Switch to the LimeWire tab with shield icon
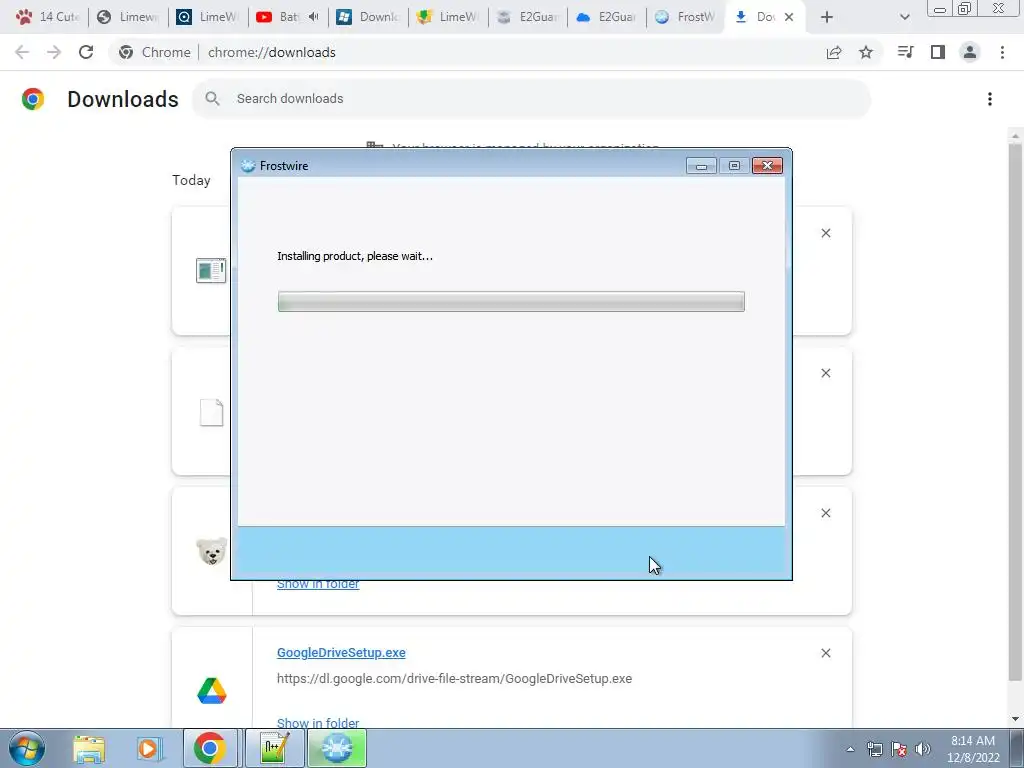Screen dimensions: 1024x768 coord(447,17)
